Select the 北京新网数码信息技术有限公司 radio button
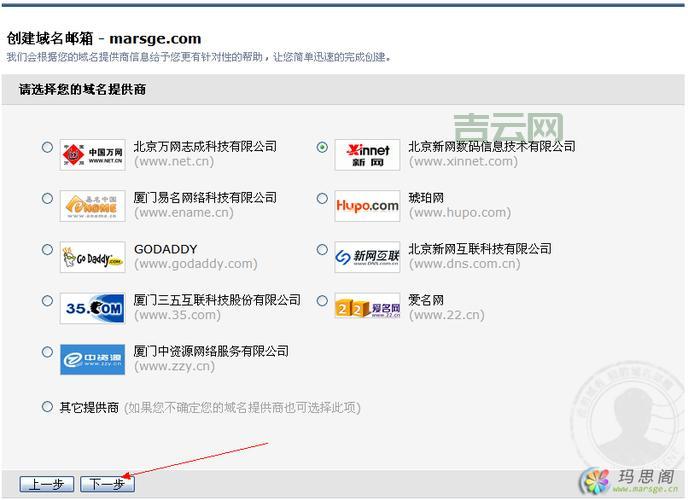Screen dimensions: 688x500 click(322, 147)
